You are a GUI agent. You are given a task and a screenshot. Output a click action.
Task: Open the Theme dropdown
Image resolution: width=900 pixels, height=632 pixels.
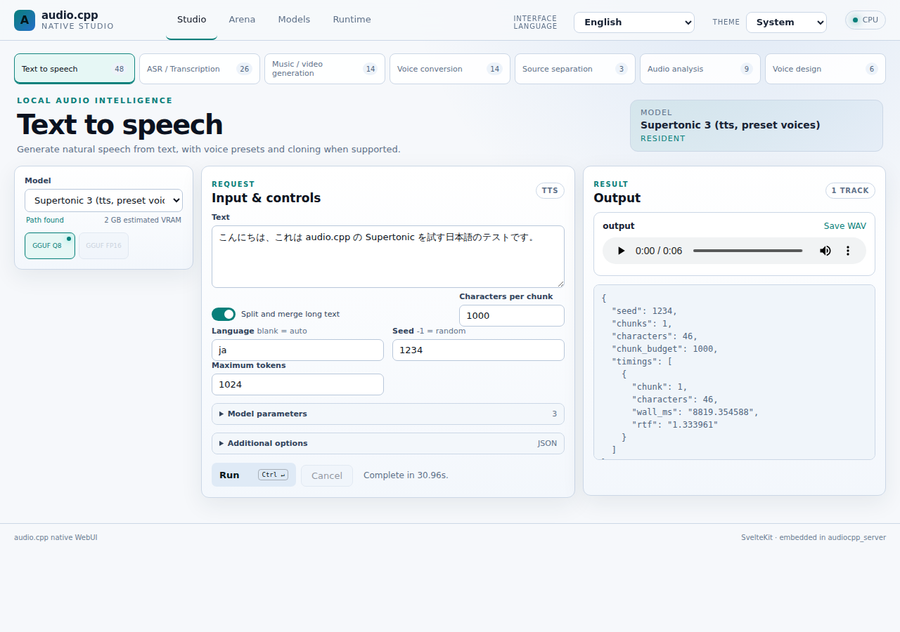point(786,22)
